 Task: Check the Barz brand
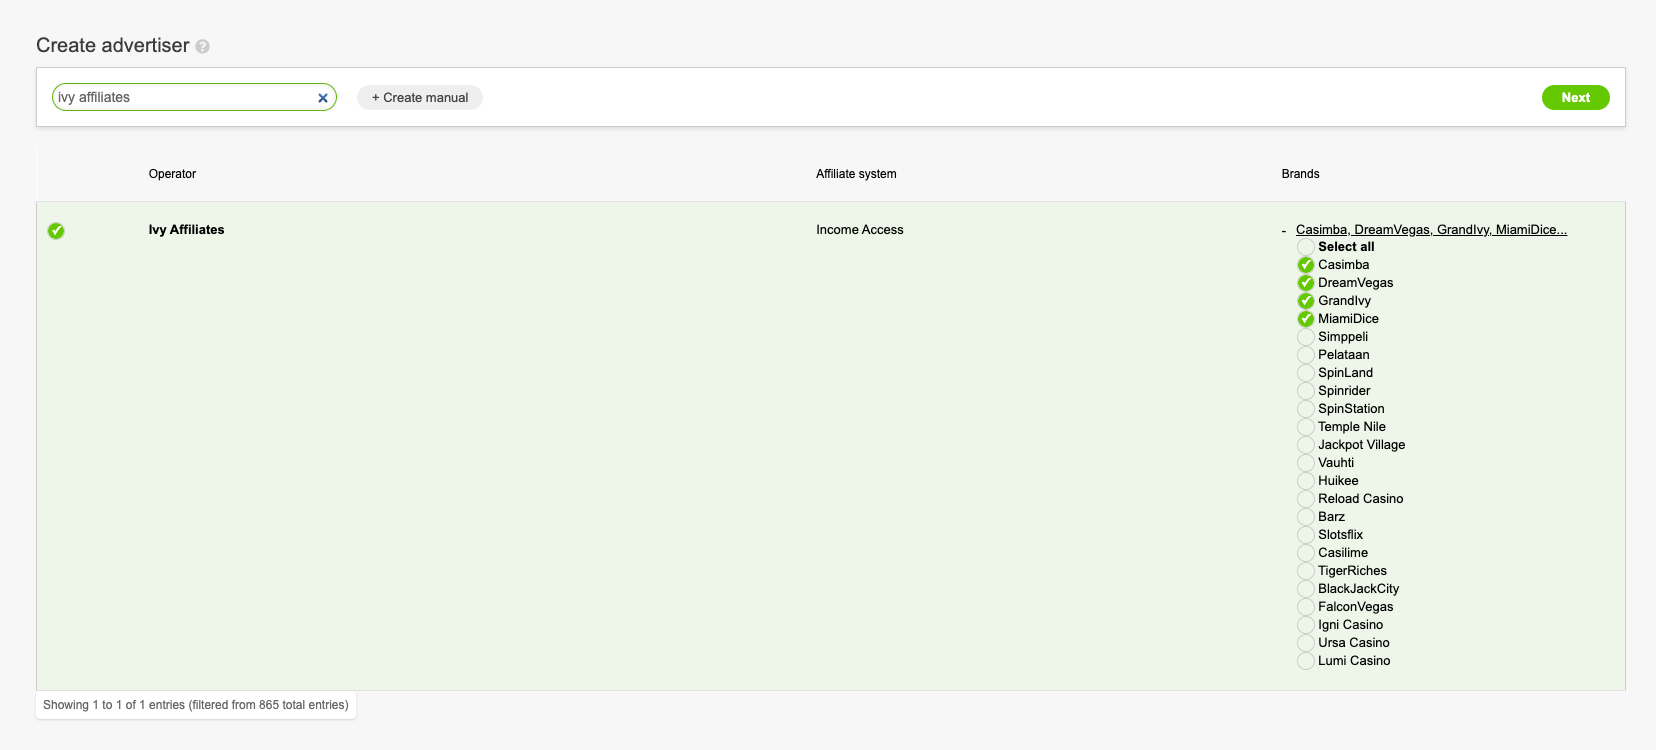[x=1306, y=517]
